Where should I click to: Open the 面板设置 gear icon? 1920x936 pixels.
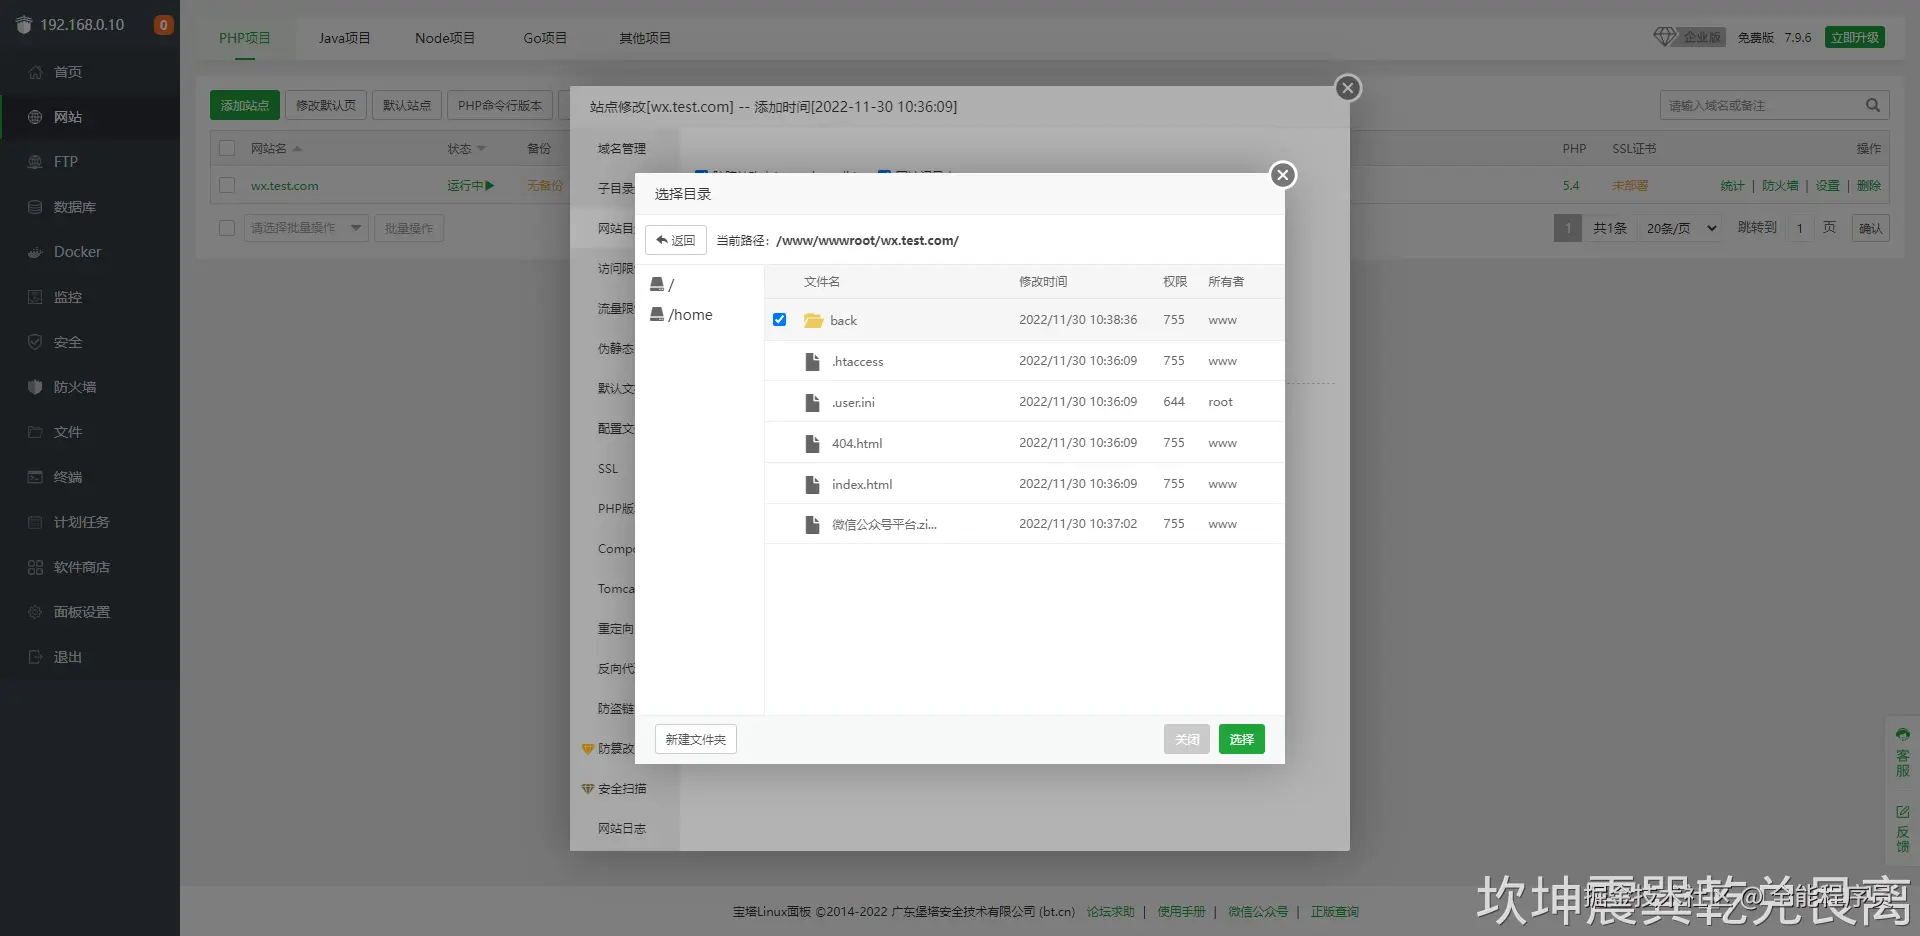pos(35,612)
